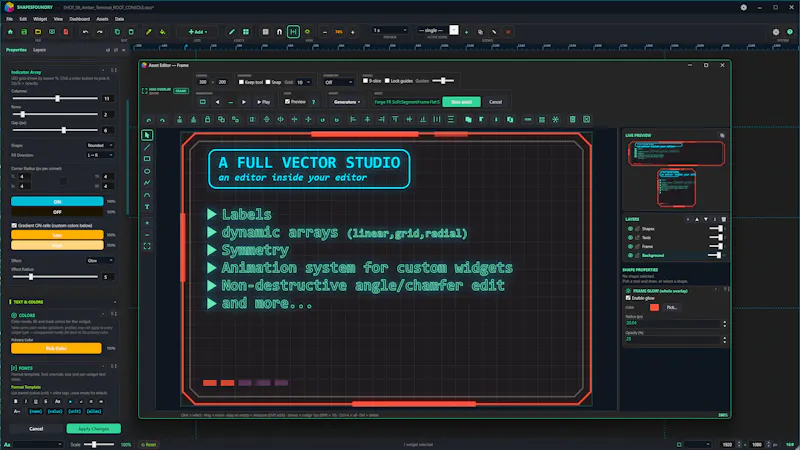Copy the Live Preview with corner icon
Viewport: 800px width, 450px height.
click(x=722, y=135)
